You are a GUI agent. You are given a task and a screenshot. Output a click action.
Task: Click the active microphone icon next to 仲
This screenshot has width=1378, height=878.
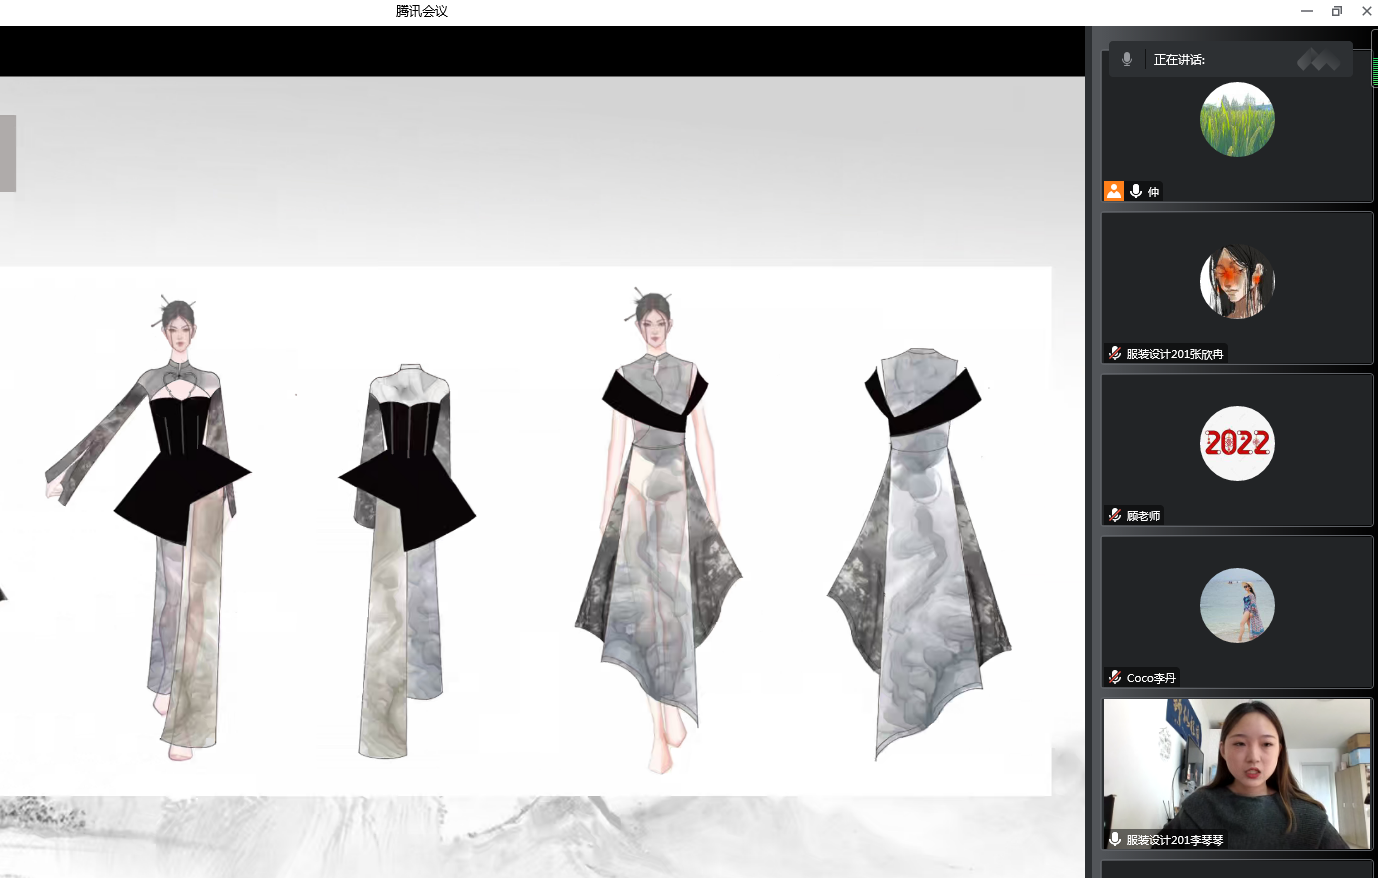click(x=1136, y=191)
